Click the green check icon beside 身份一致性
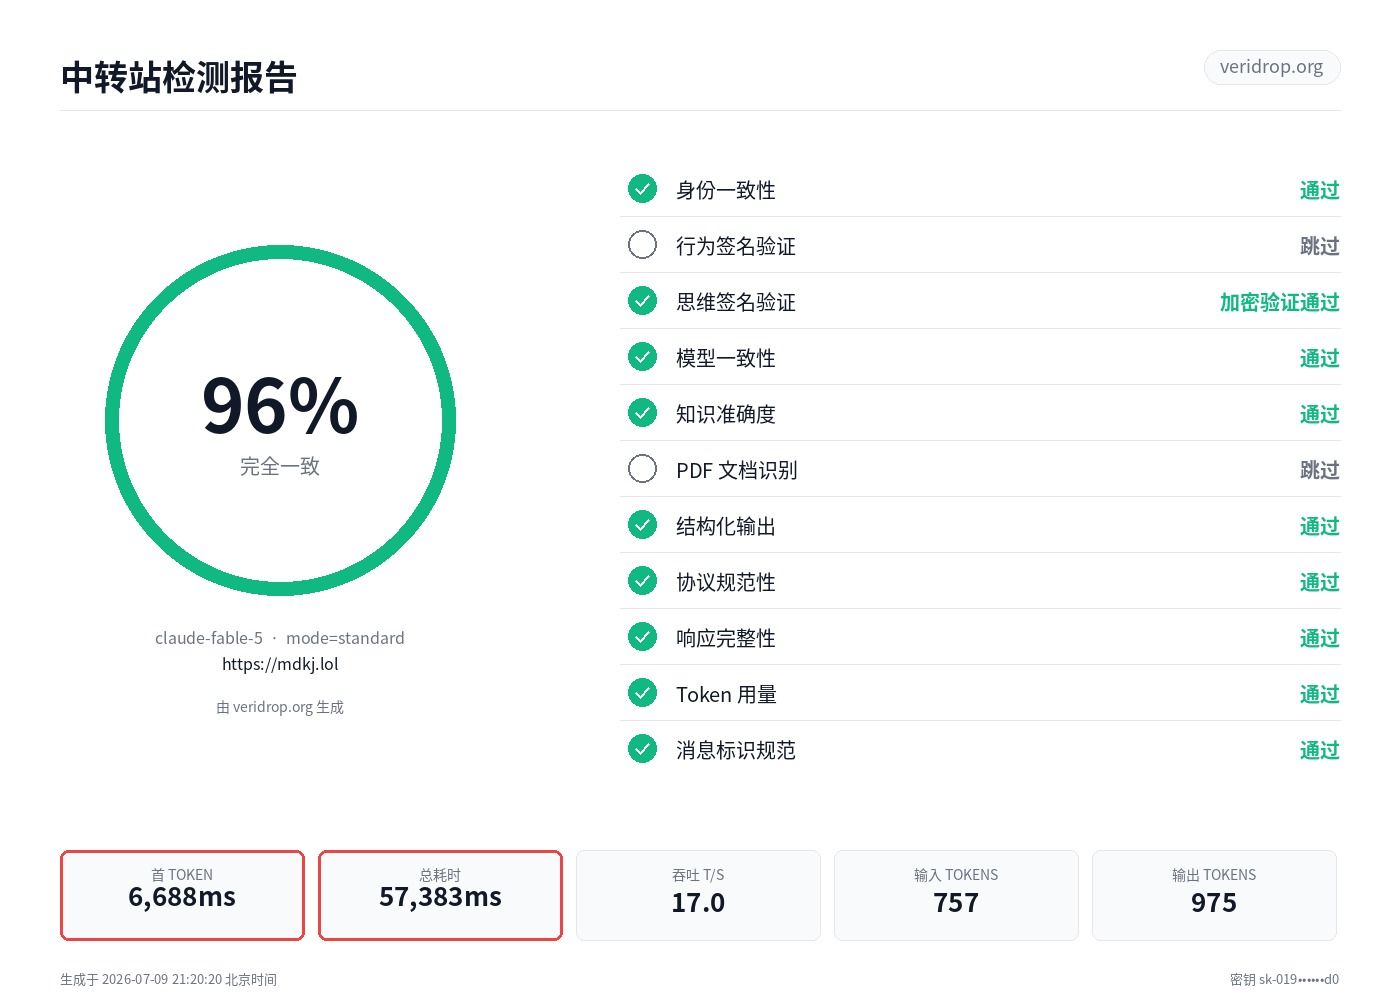This screenshot has height=1000, width=1400. point(642,189)
